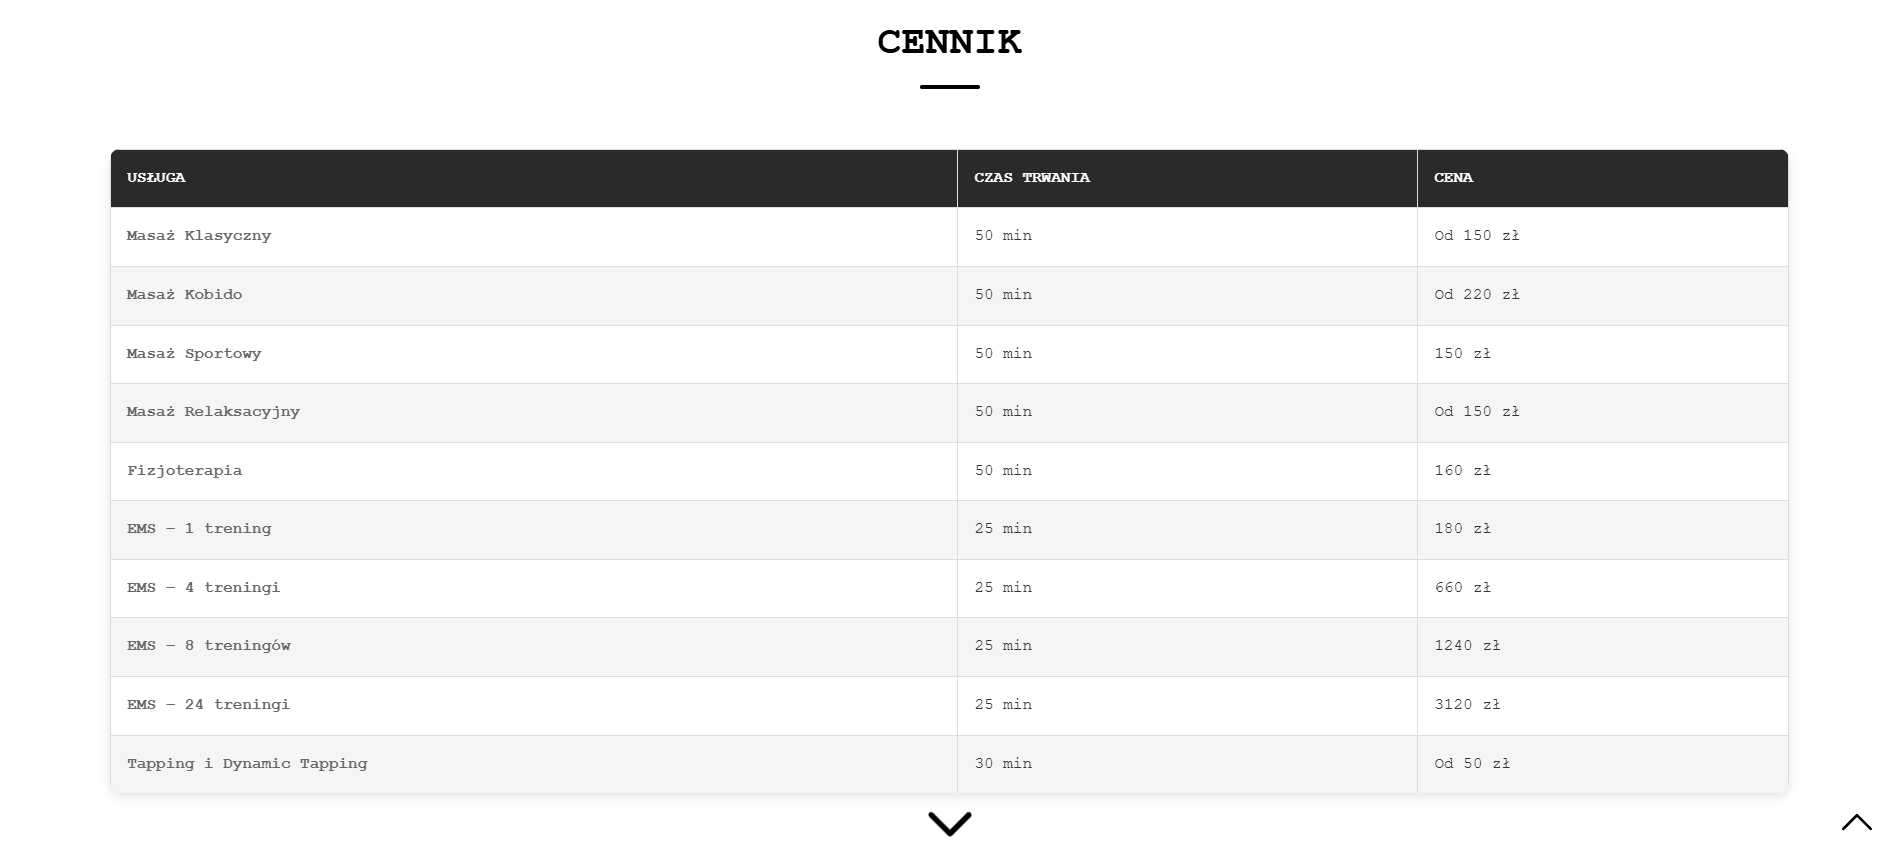The width and height of the screenshot is (1902, 851).
Task: Select the Masaż Kobido service
Action: tap(185, 295)
